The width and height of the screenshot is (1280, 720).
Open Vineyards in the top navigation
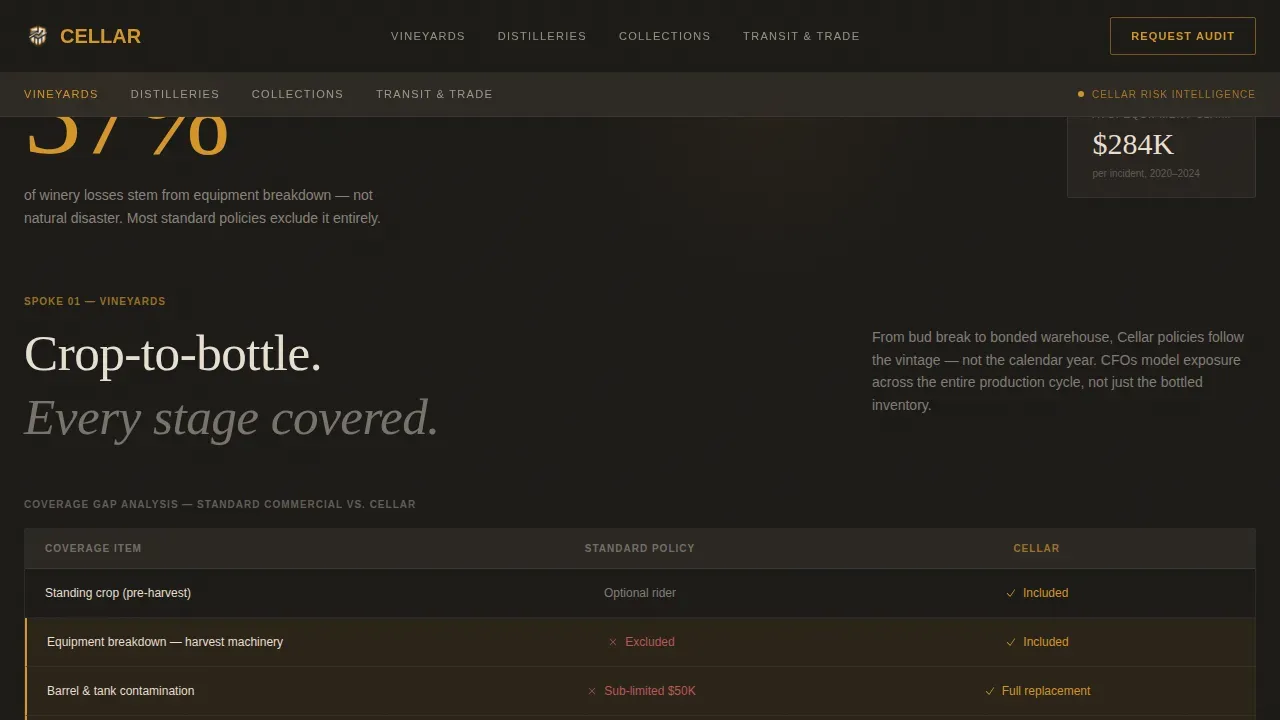pyautogui.click(x=428, y=36)
